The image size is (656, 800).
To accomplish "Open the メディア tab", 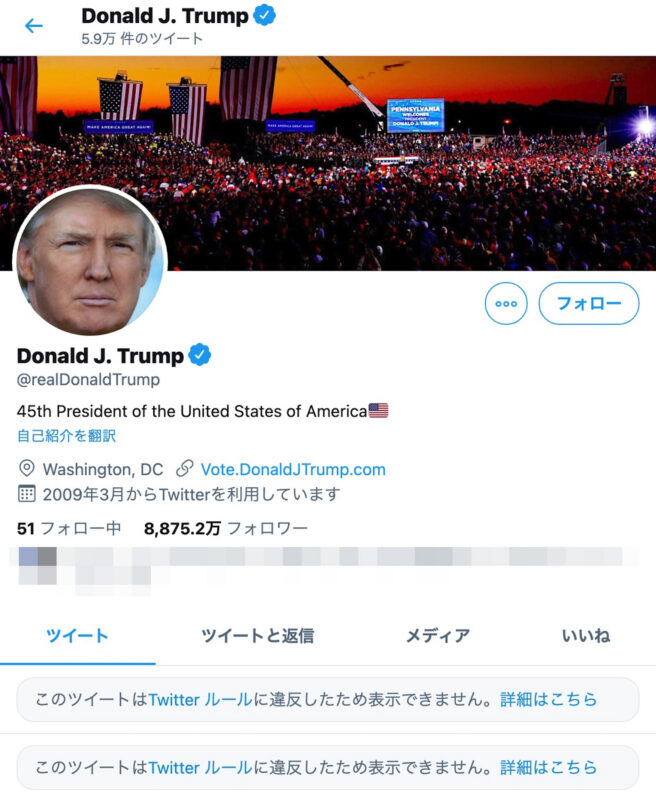I will click(x=438, y=636).
